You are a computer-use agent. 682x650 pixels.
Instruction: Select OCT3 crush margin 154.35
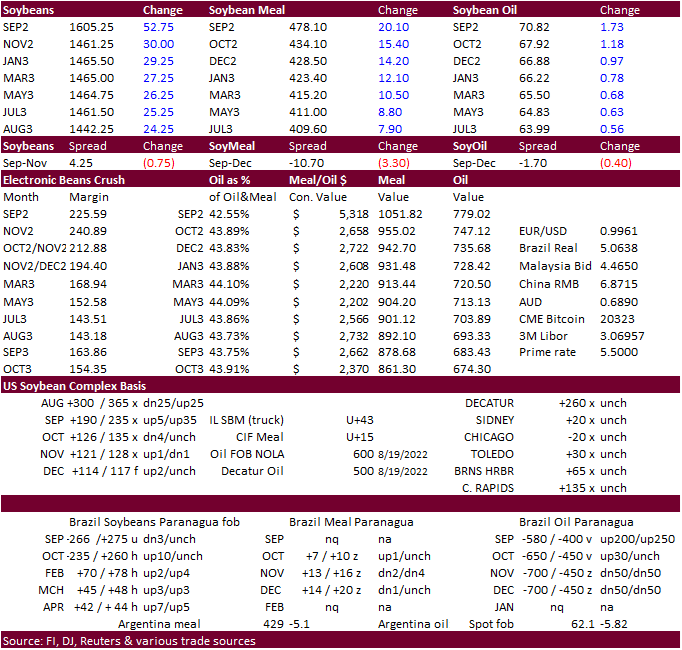pyautogui.click(x=88, y=369)
